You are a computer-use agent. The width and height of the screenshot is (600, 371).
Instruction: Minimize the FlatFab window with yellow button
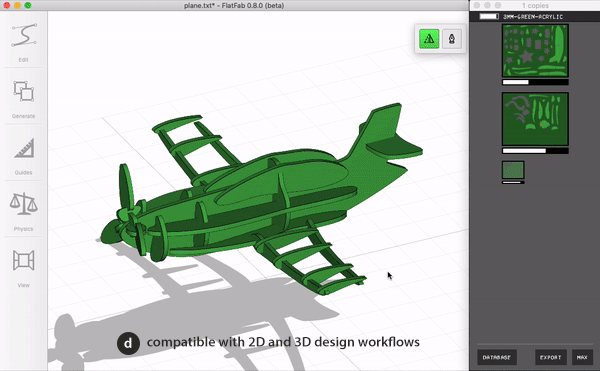tap(17, 5)
